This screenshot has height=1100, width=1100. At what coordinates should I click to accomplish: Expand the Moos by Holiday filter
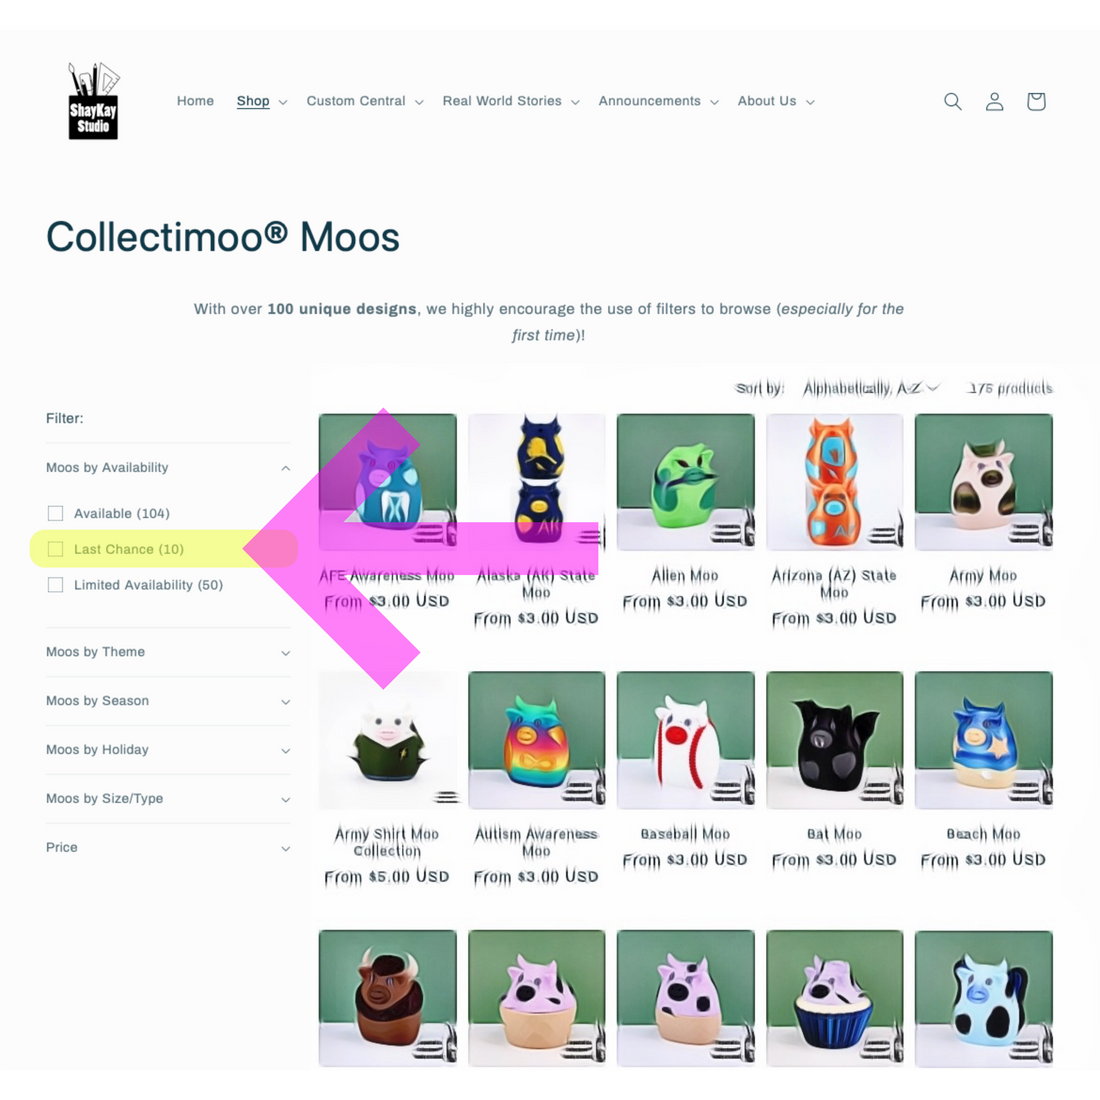coord(168,750)
